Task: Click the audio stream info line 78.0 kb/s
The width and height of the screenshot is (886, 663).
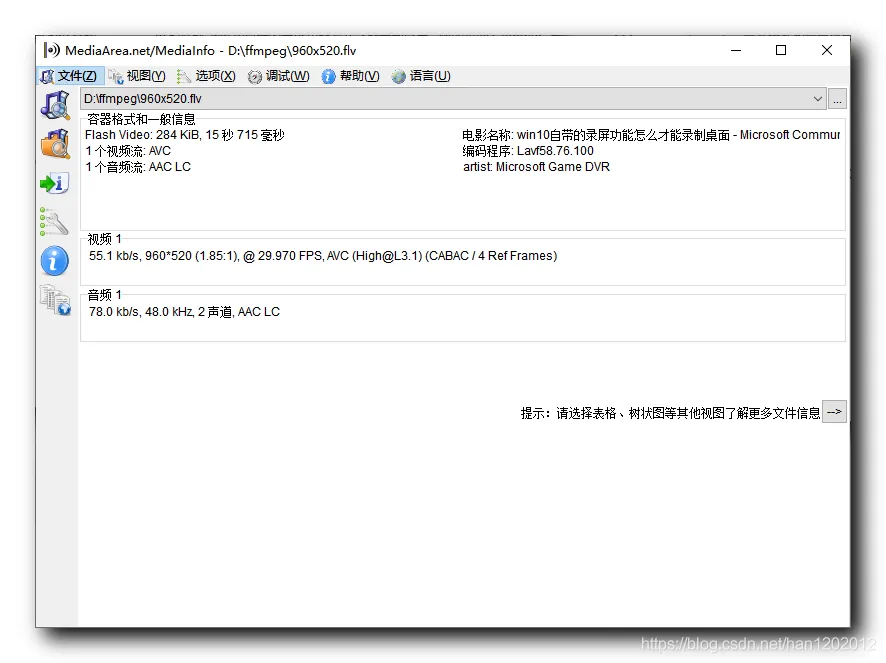Action: [x=184, y=312]
